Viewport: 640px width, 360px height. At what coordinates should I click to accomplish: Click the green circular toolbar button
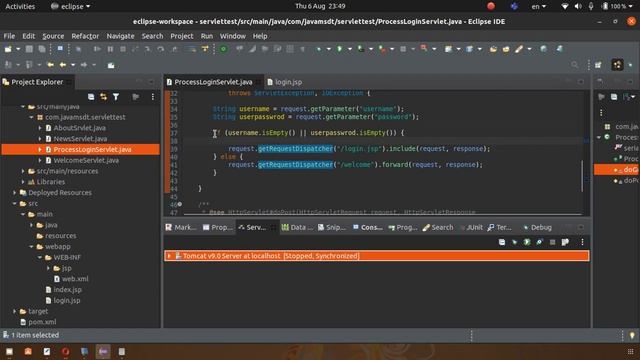(223, 49)
